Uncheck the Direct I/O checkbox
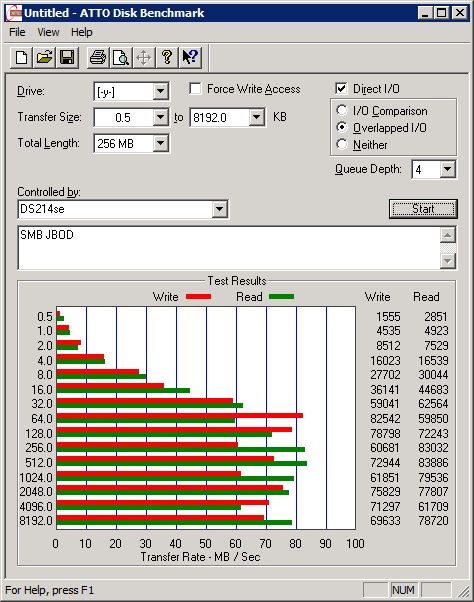The image size is (474, 602). tap(341, 89)
